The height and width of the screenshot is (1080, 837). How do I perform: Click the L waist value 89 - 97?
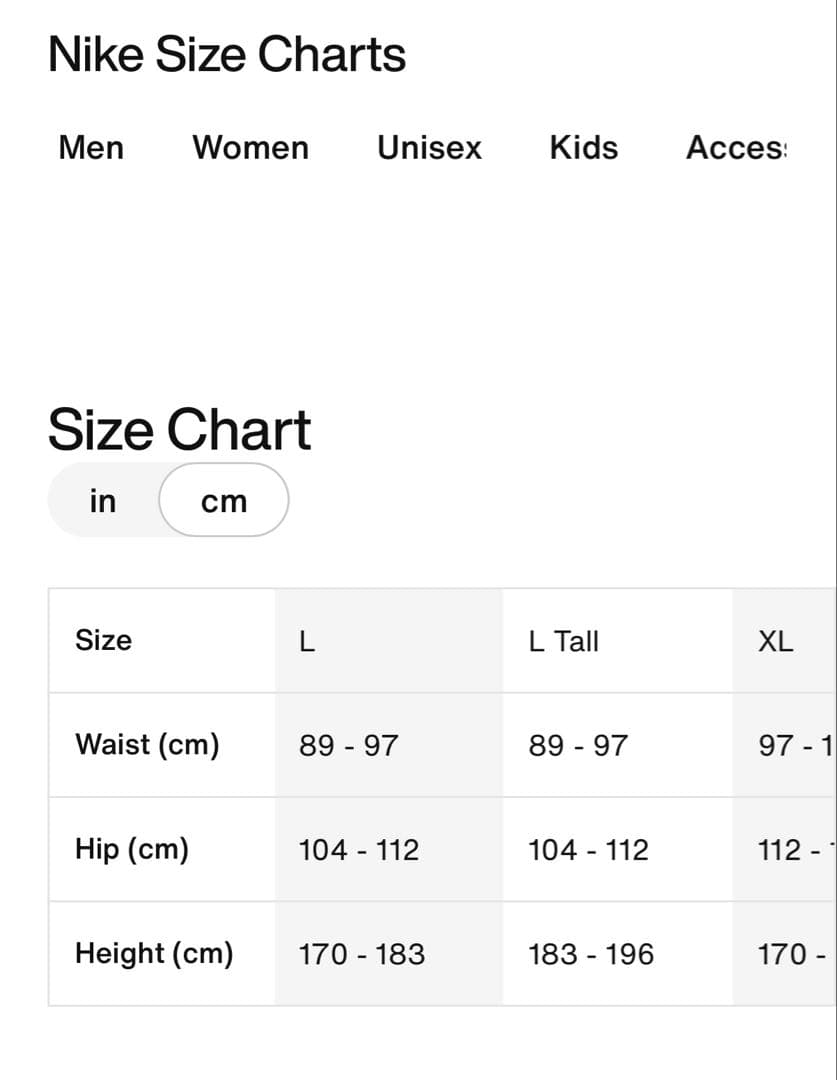348,746
